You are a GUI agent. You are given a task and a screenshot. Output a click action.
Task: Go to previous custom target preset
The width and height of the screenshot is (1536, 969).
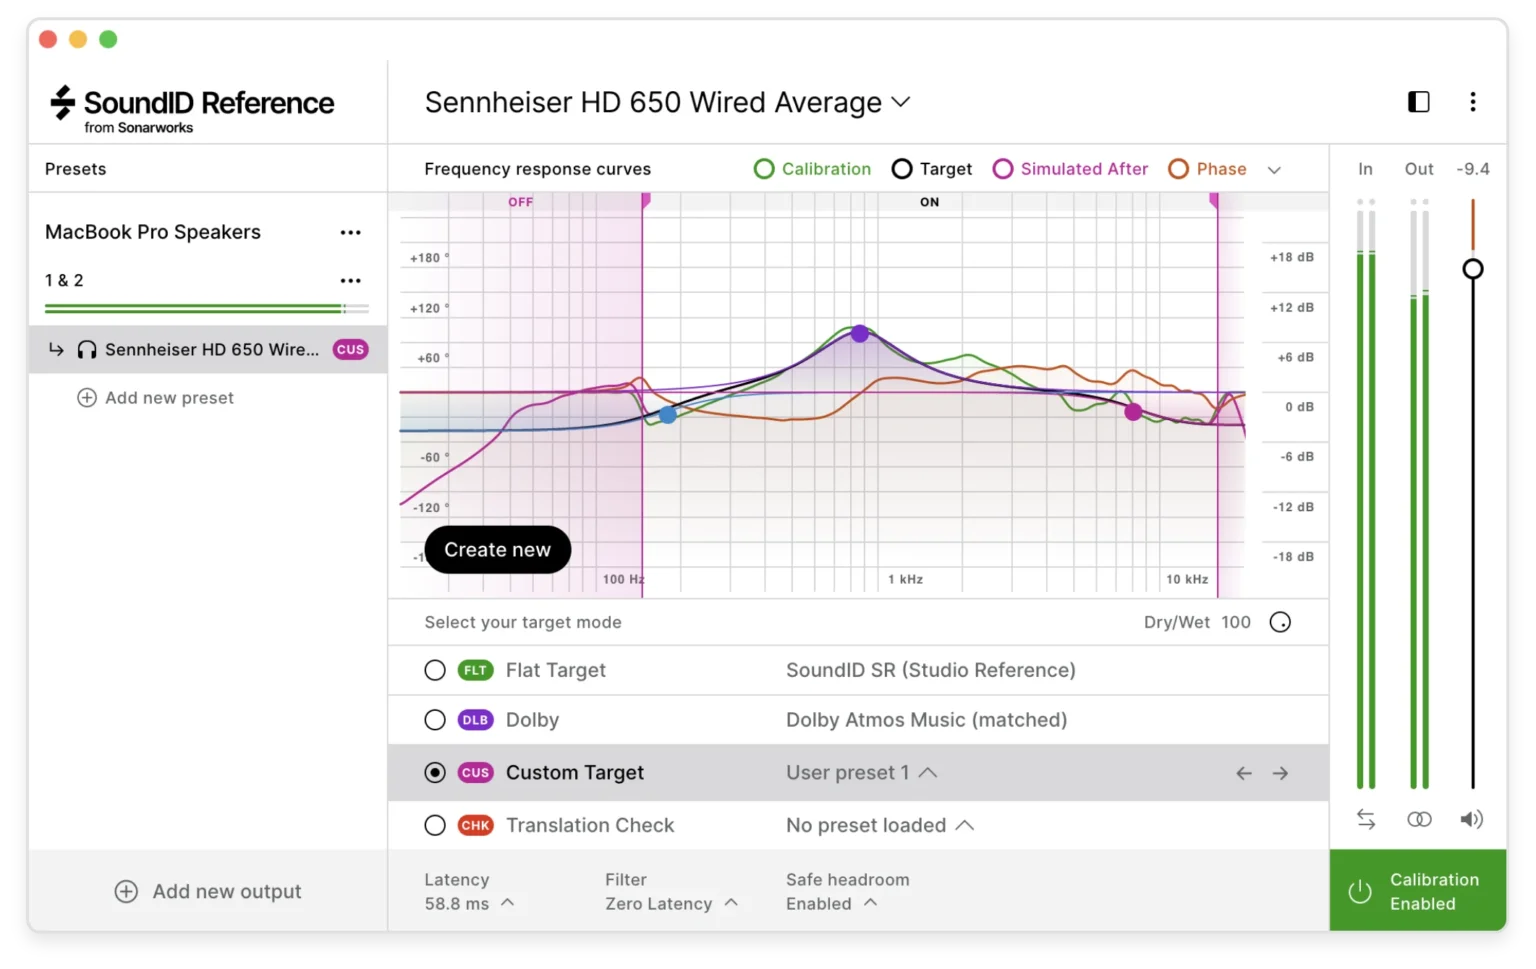(1243, 773)
